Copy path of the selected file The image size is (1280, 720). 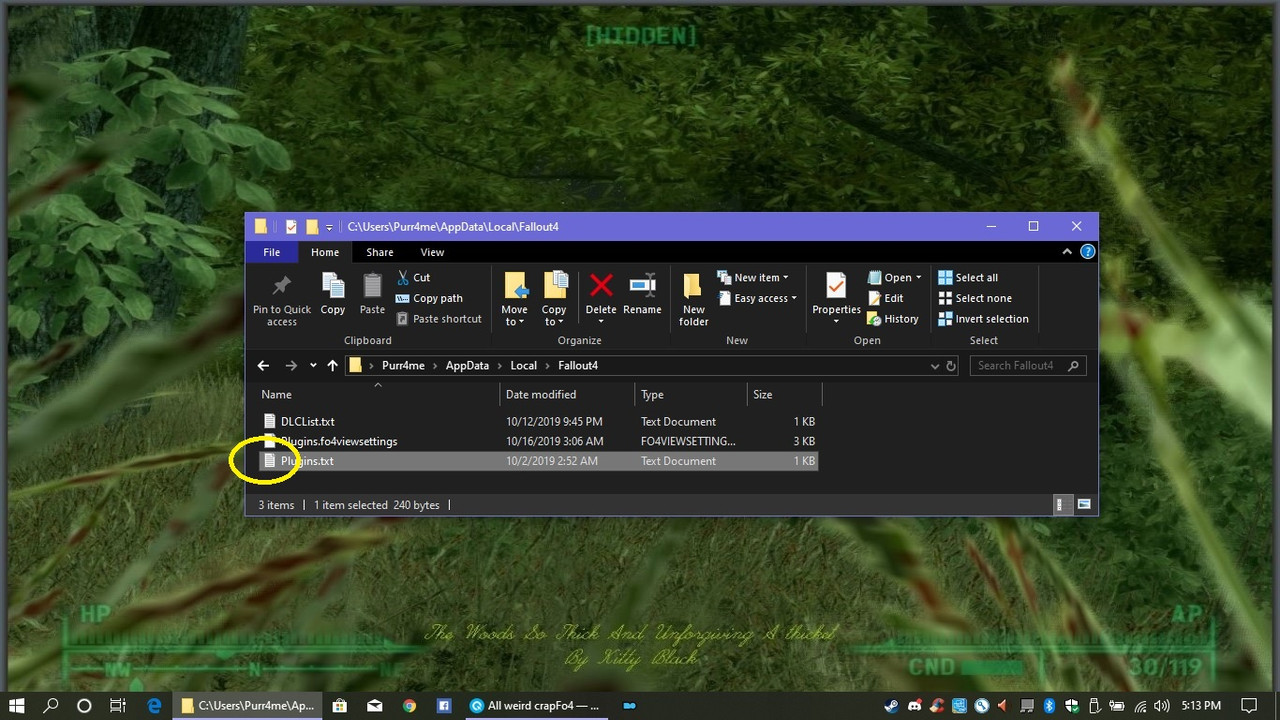429,298
